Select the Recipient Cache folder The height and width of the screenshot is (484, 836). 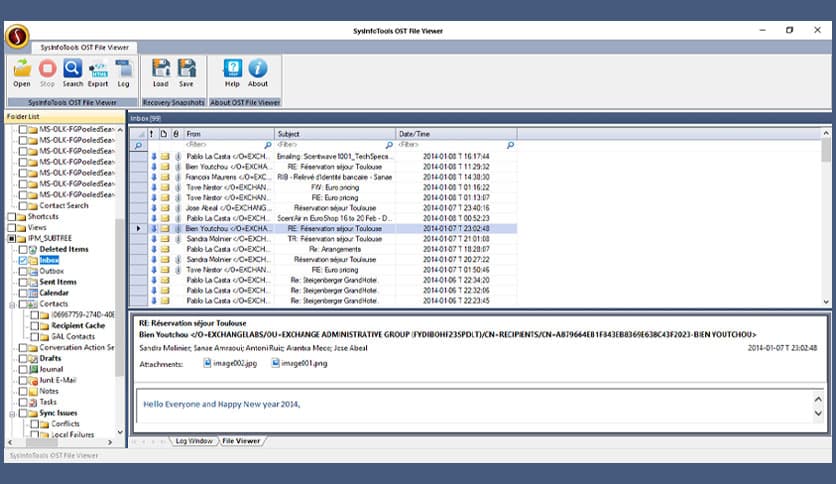pyautogui.click(x=78, y=326)
